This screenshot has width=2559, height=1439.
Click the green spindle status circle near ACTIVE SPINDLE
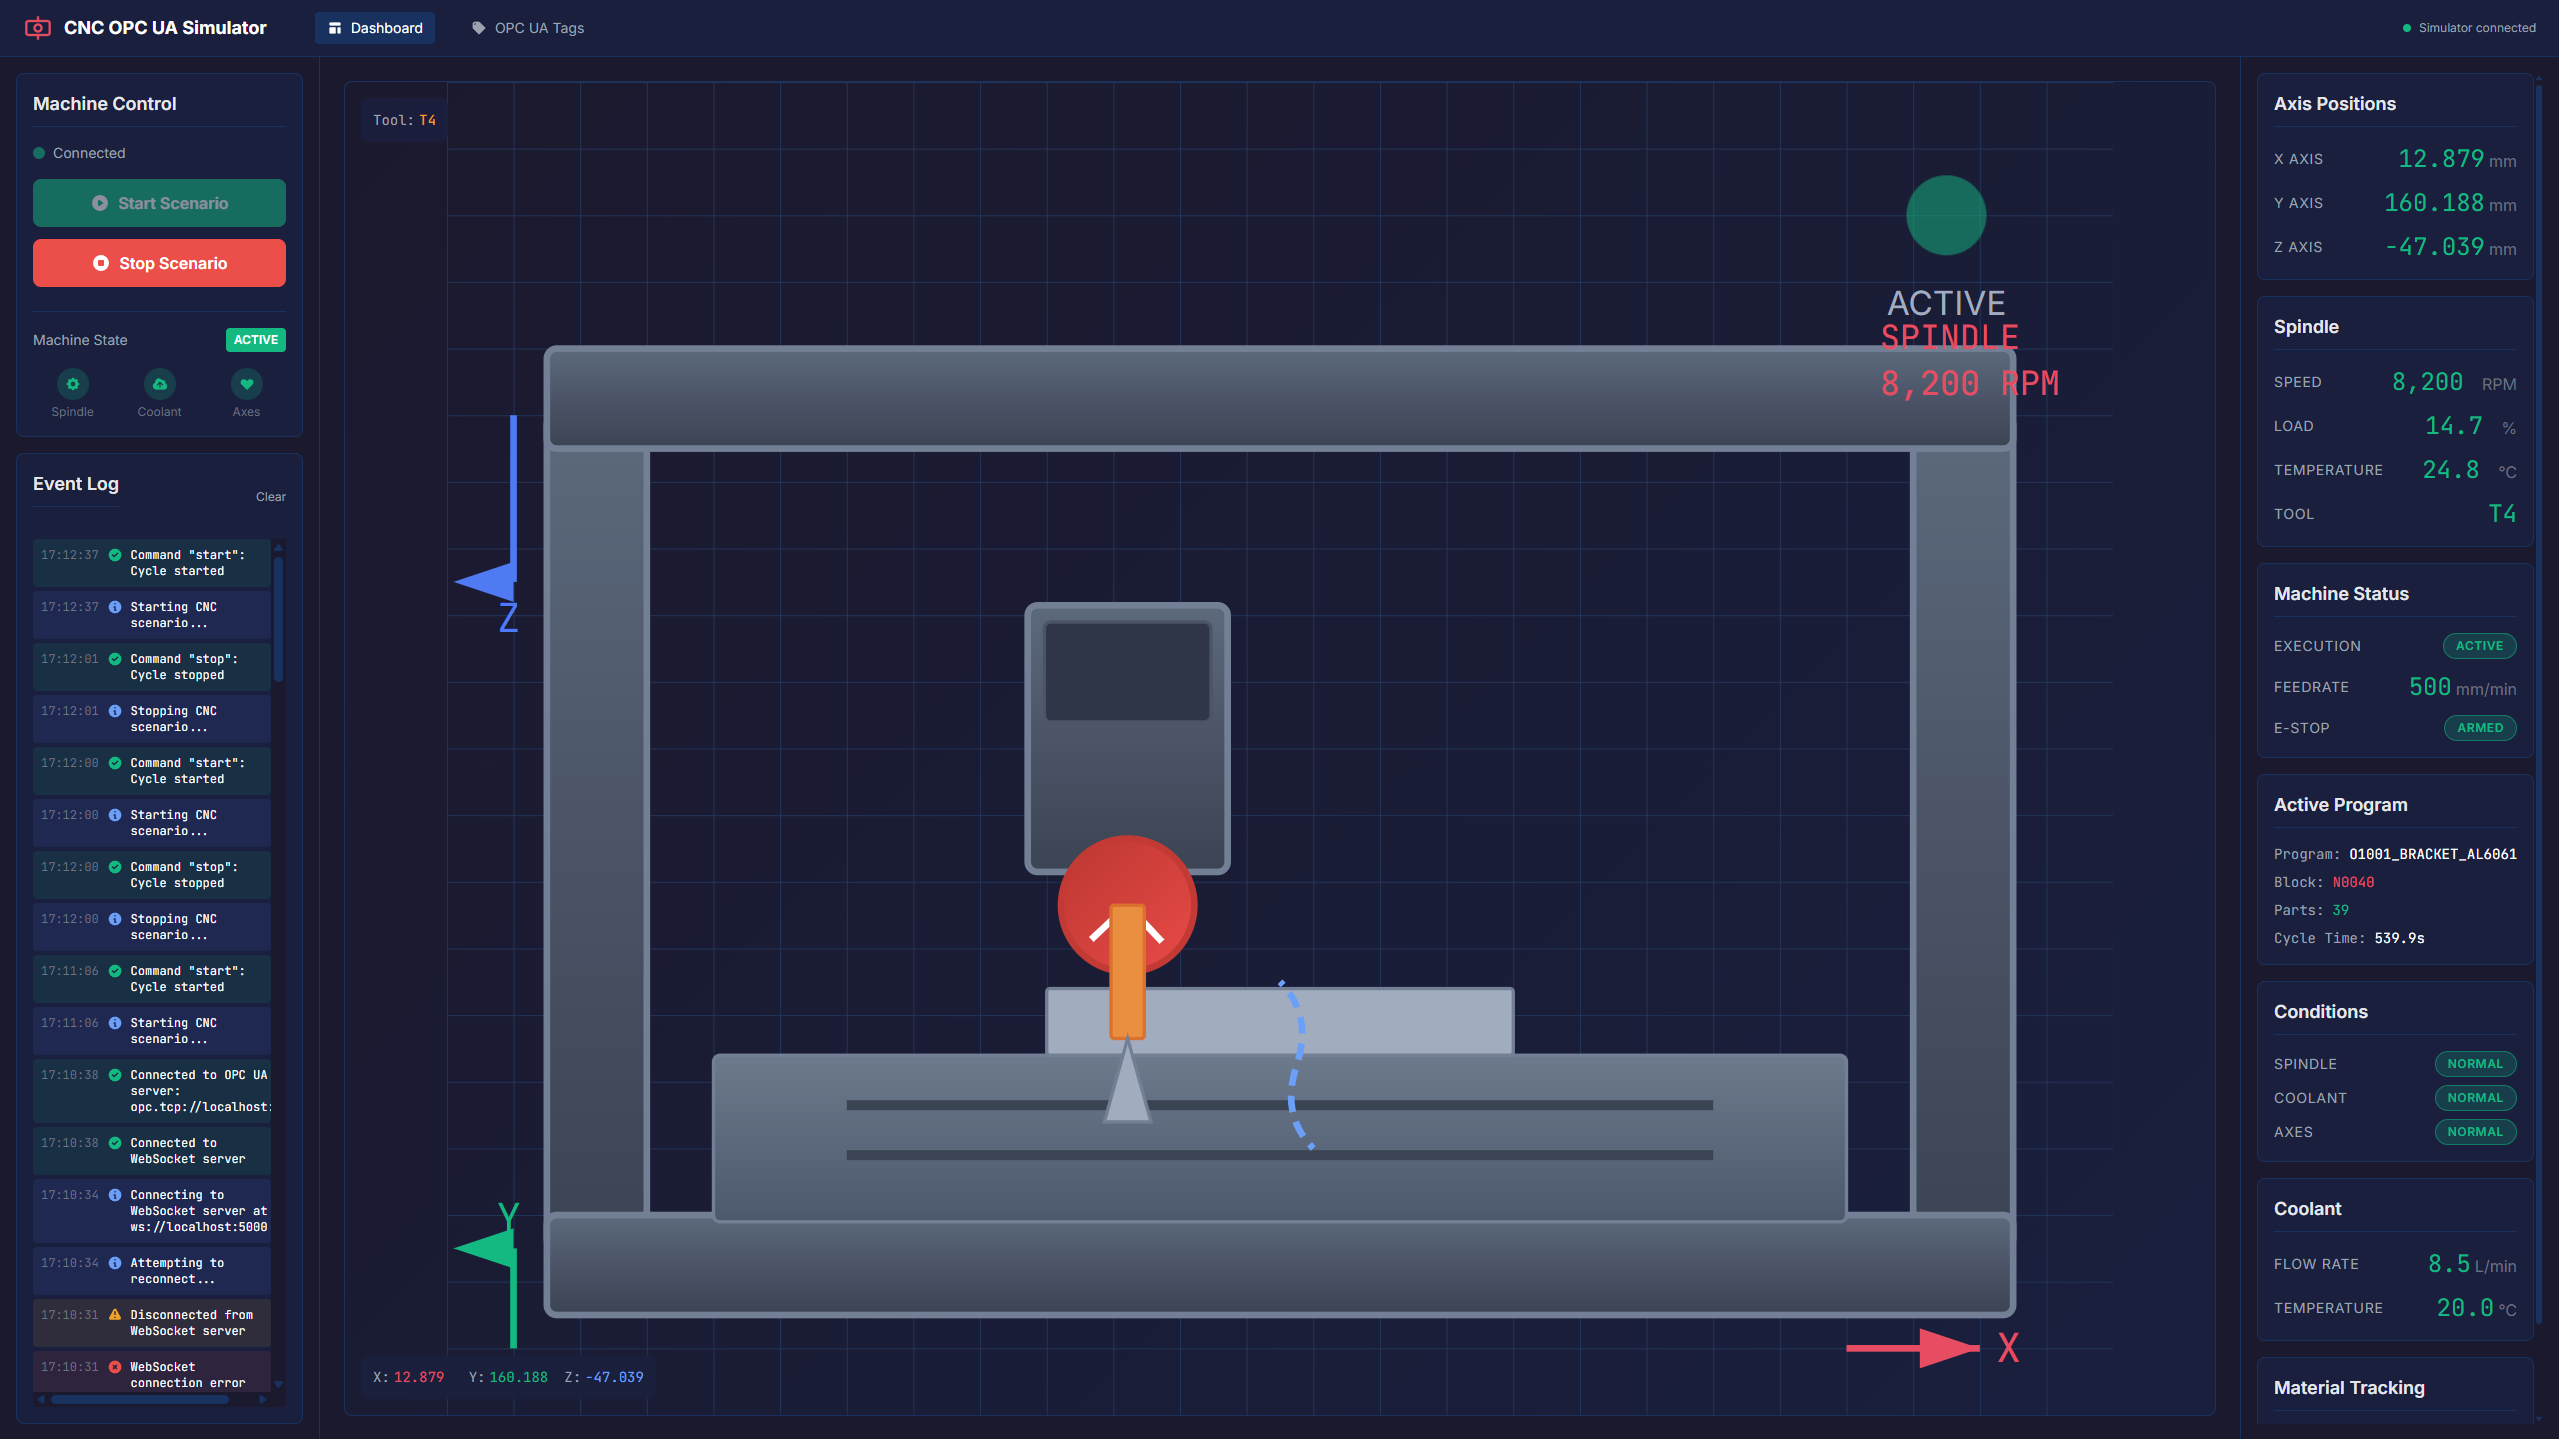click(x=1944, y=214)
